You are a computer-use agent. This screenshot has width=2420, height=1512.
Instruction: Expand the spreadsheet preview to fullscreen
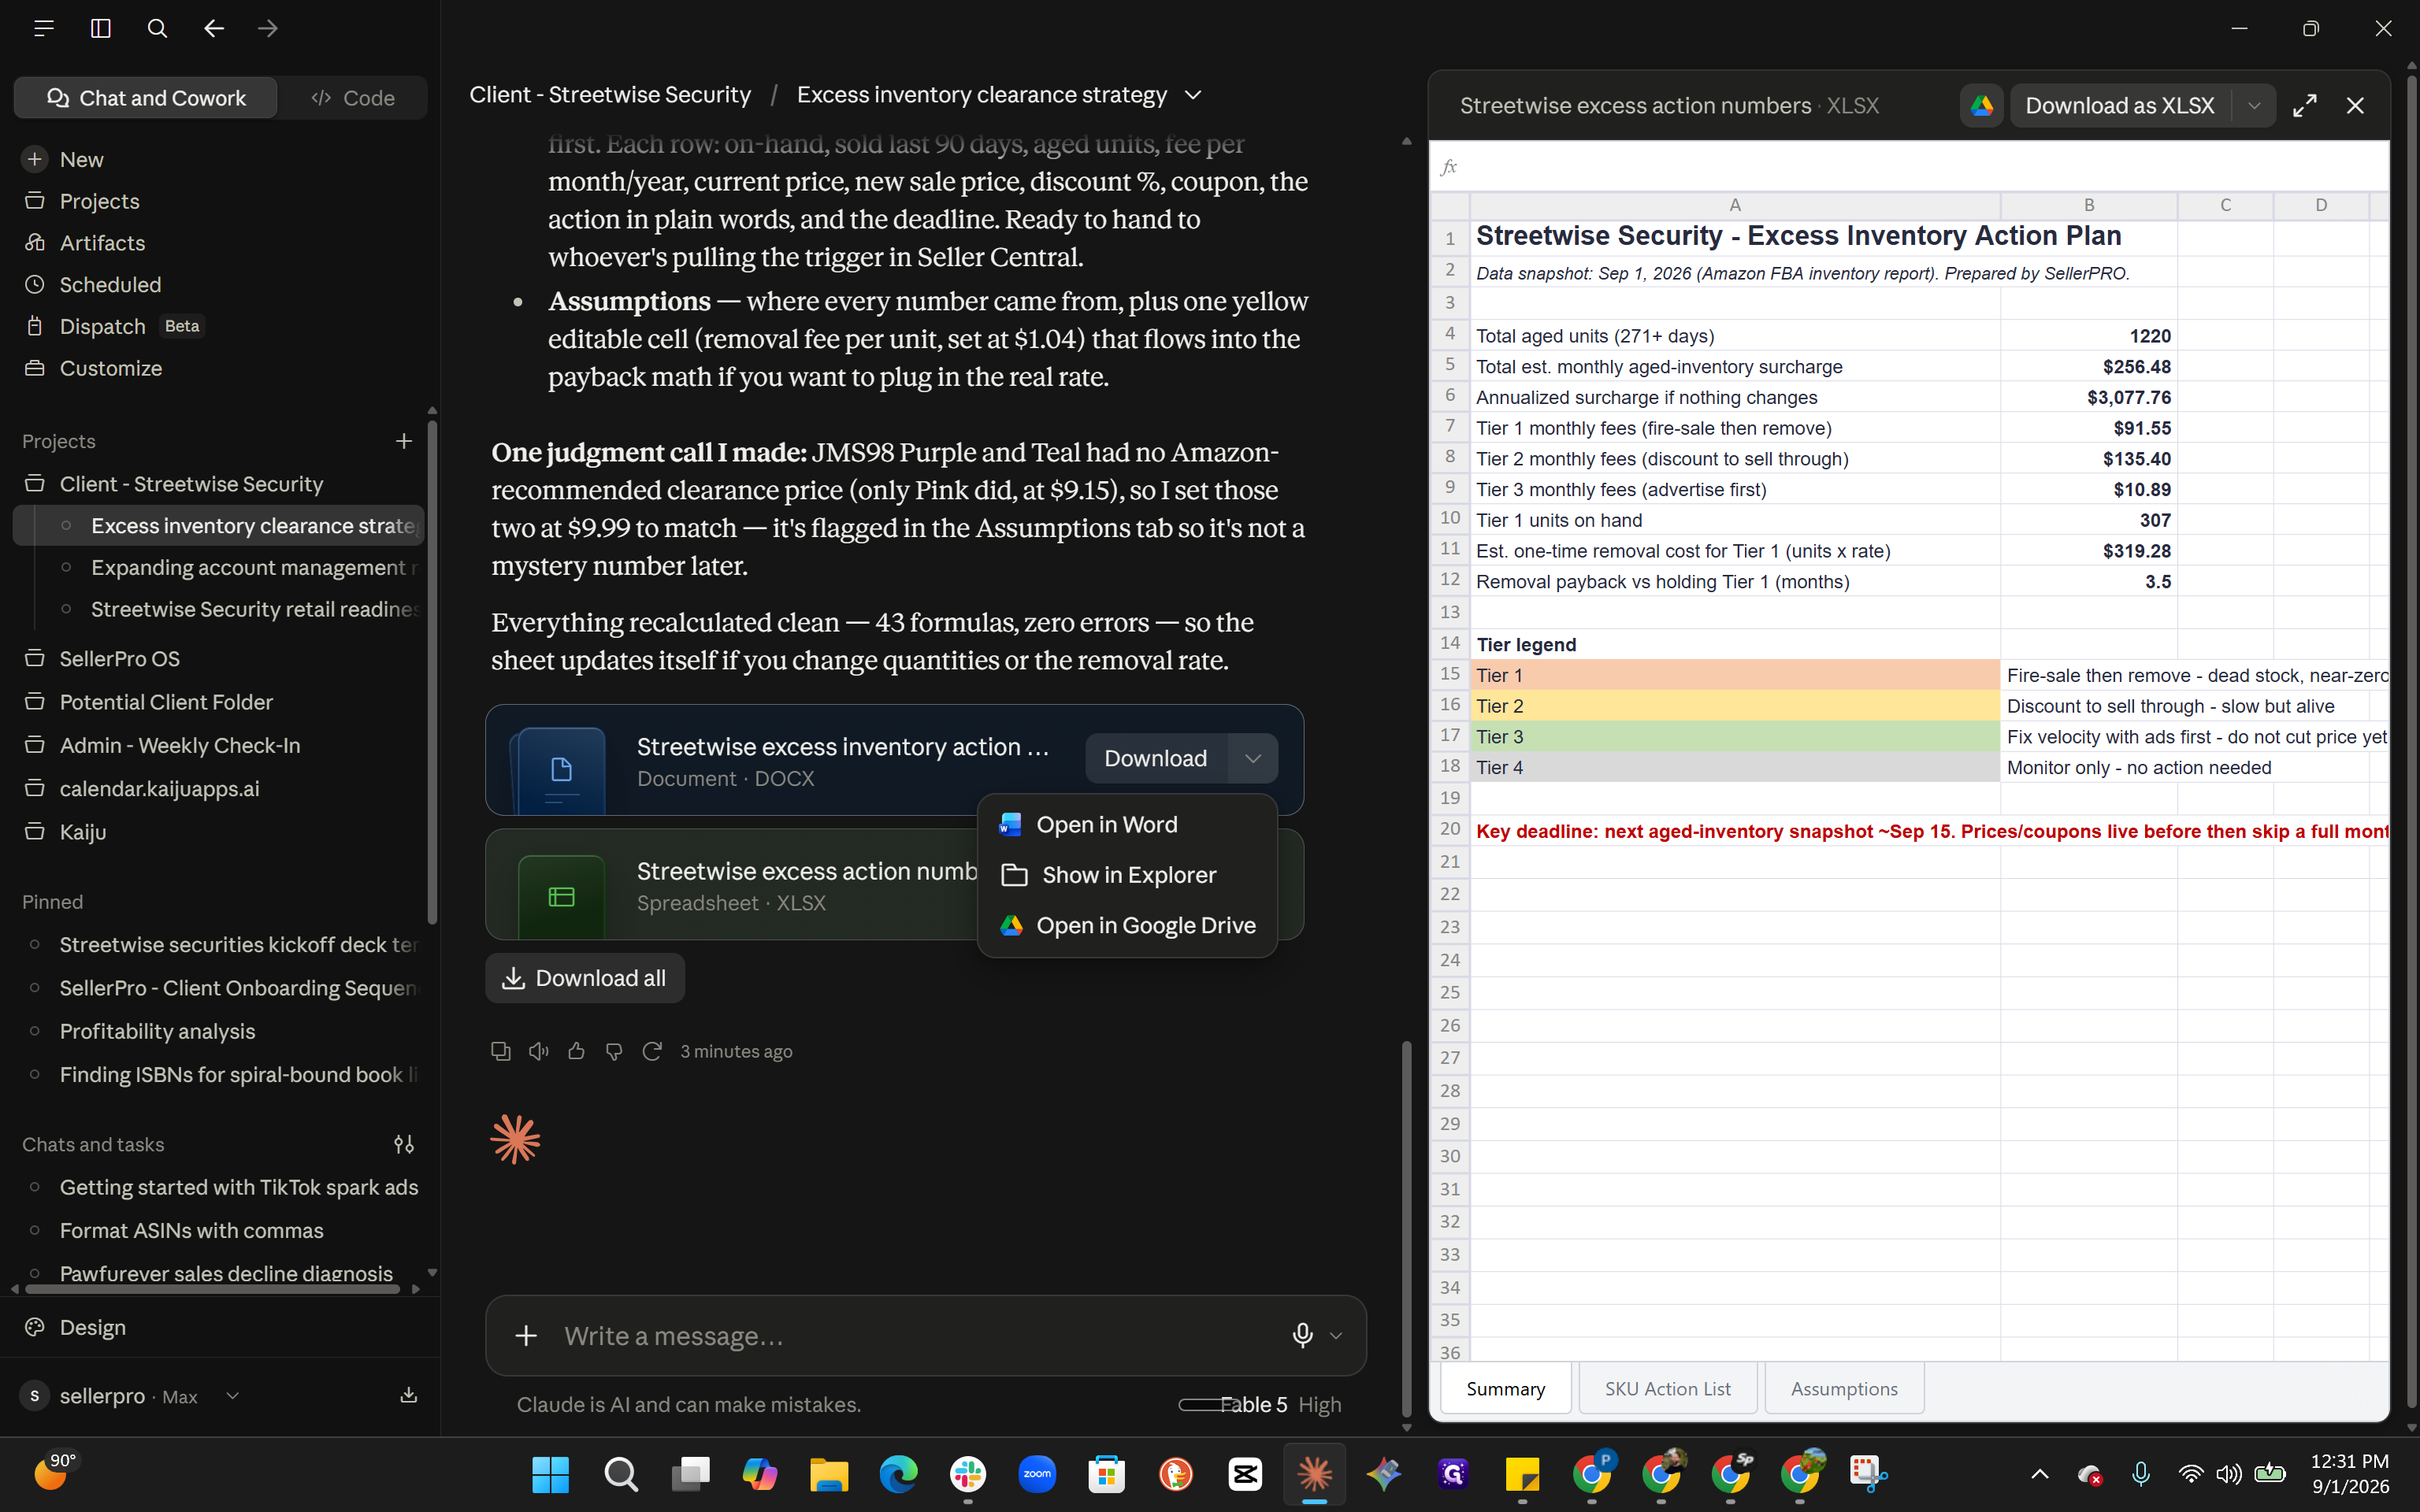click(x=2305, y=106)
